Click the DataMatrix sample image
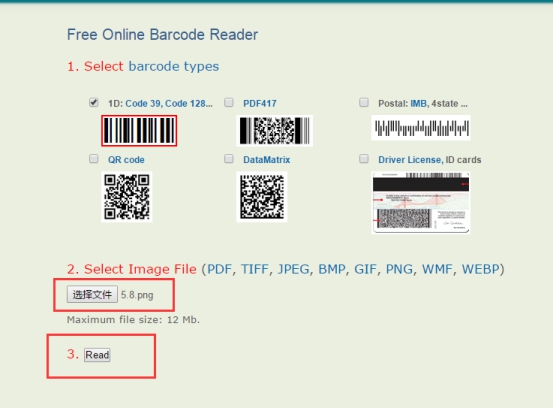Image resolution: width=554 pixels, height=408 pixels. tap(262, 196)
